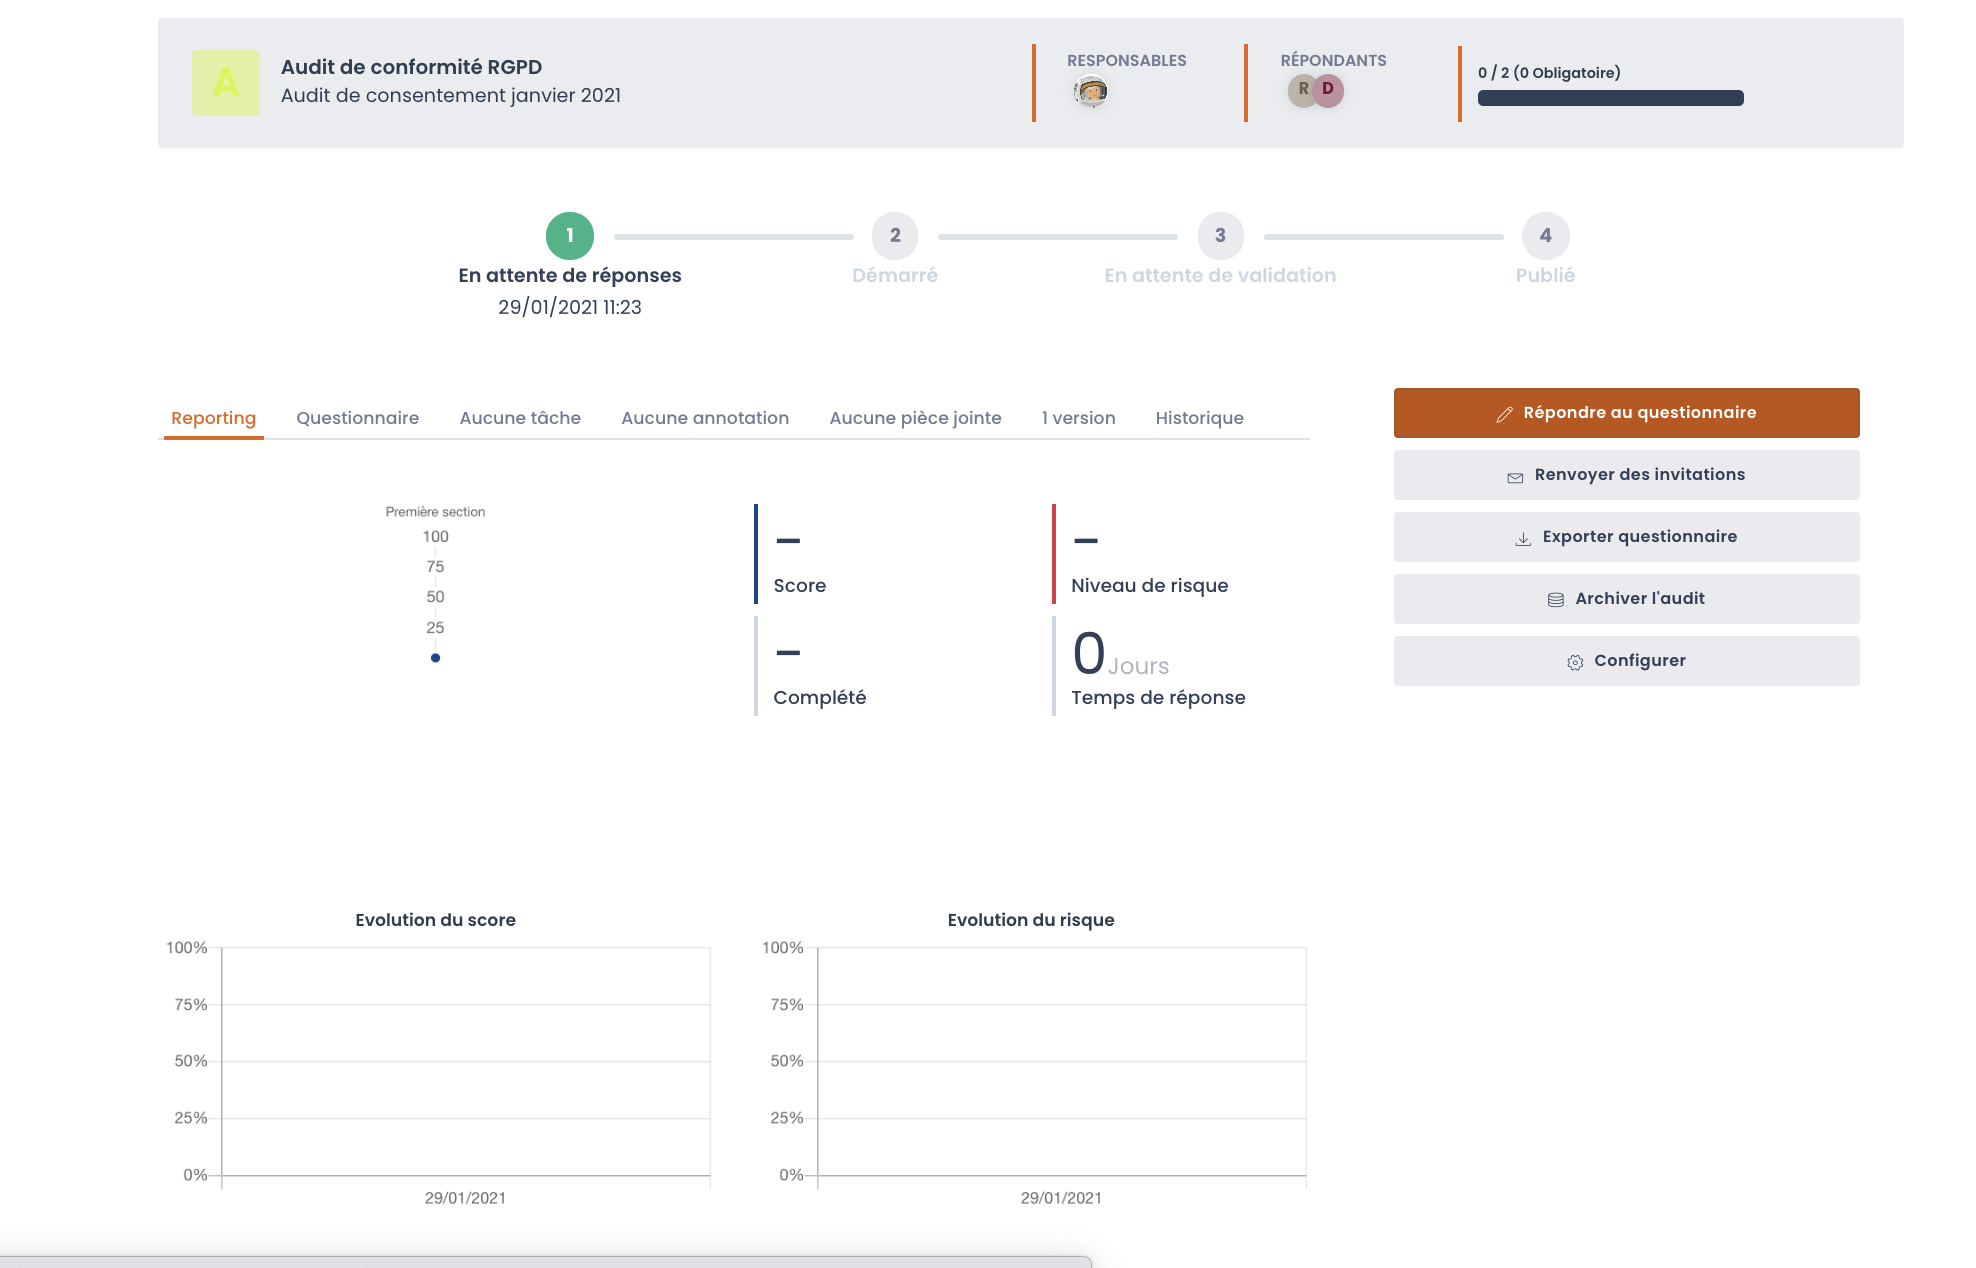Click the Première section chart data point
Screen dimensions: 1976x1268
click(435, 658)
